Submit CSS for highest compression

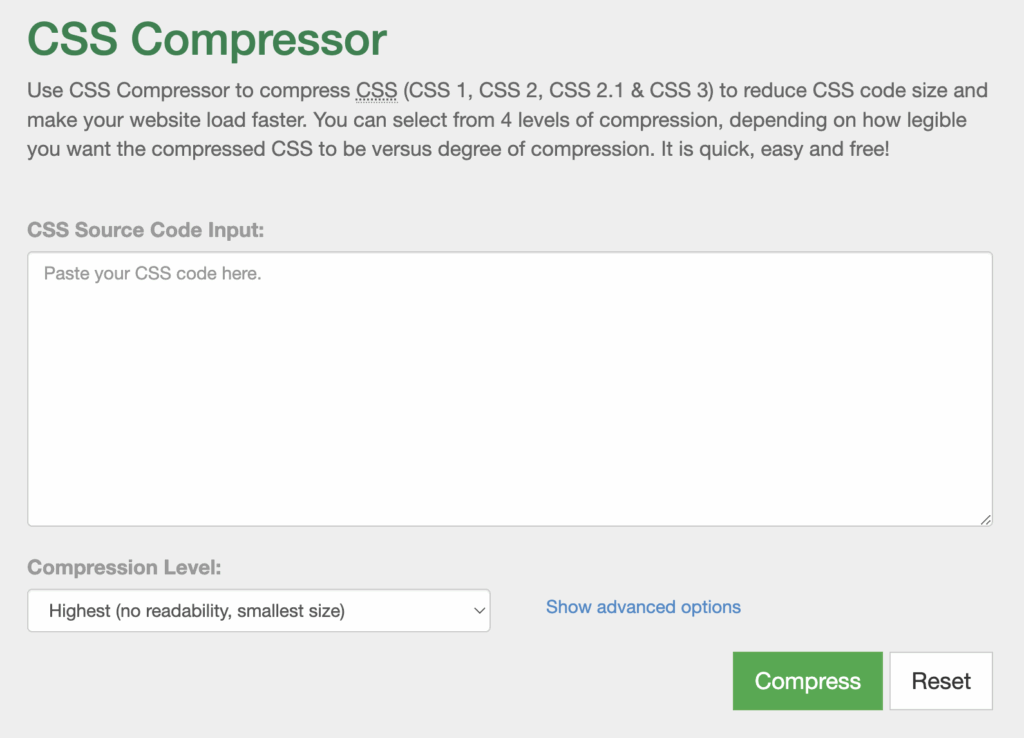(x=807, y=680)
